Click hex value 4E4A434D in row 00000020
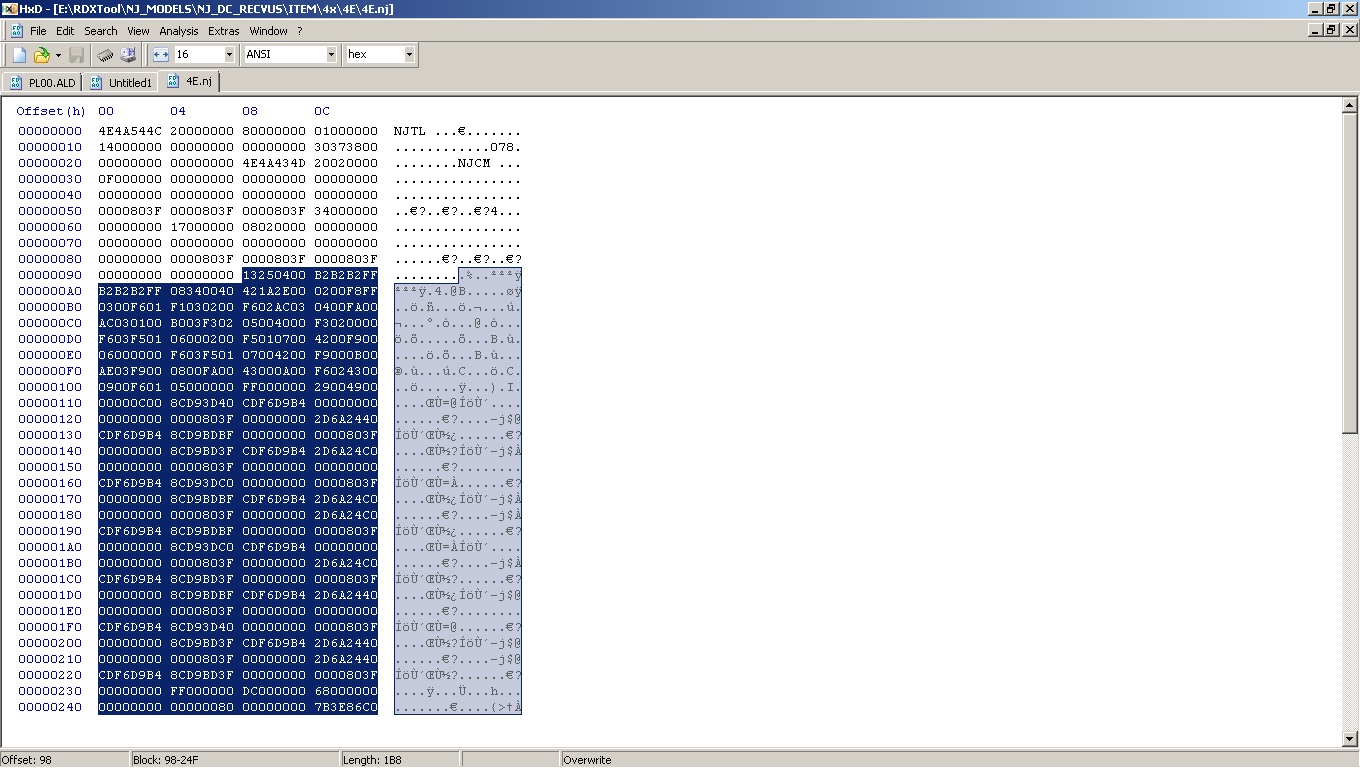1360x768 pixels. [274, 163]
